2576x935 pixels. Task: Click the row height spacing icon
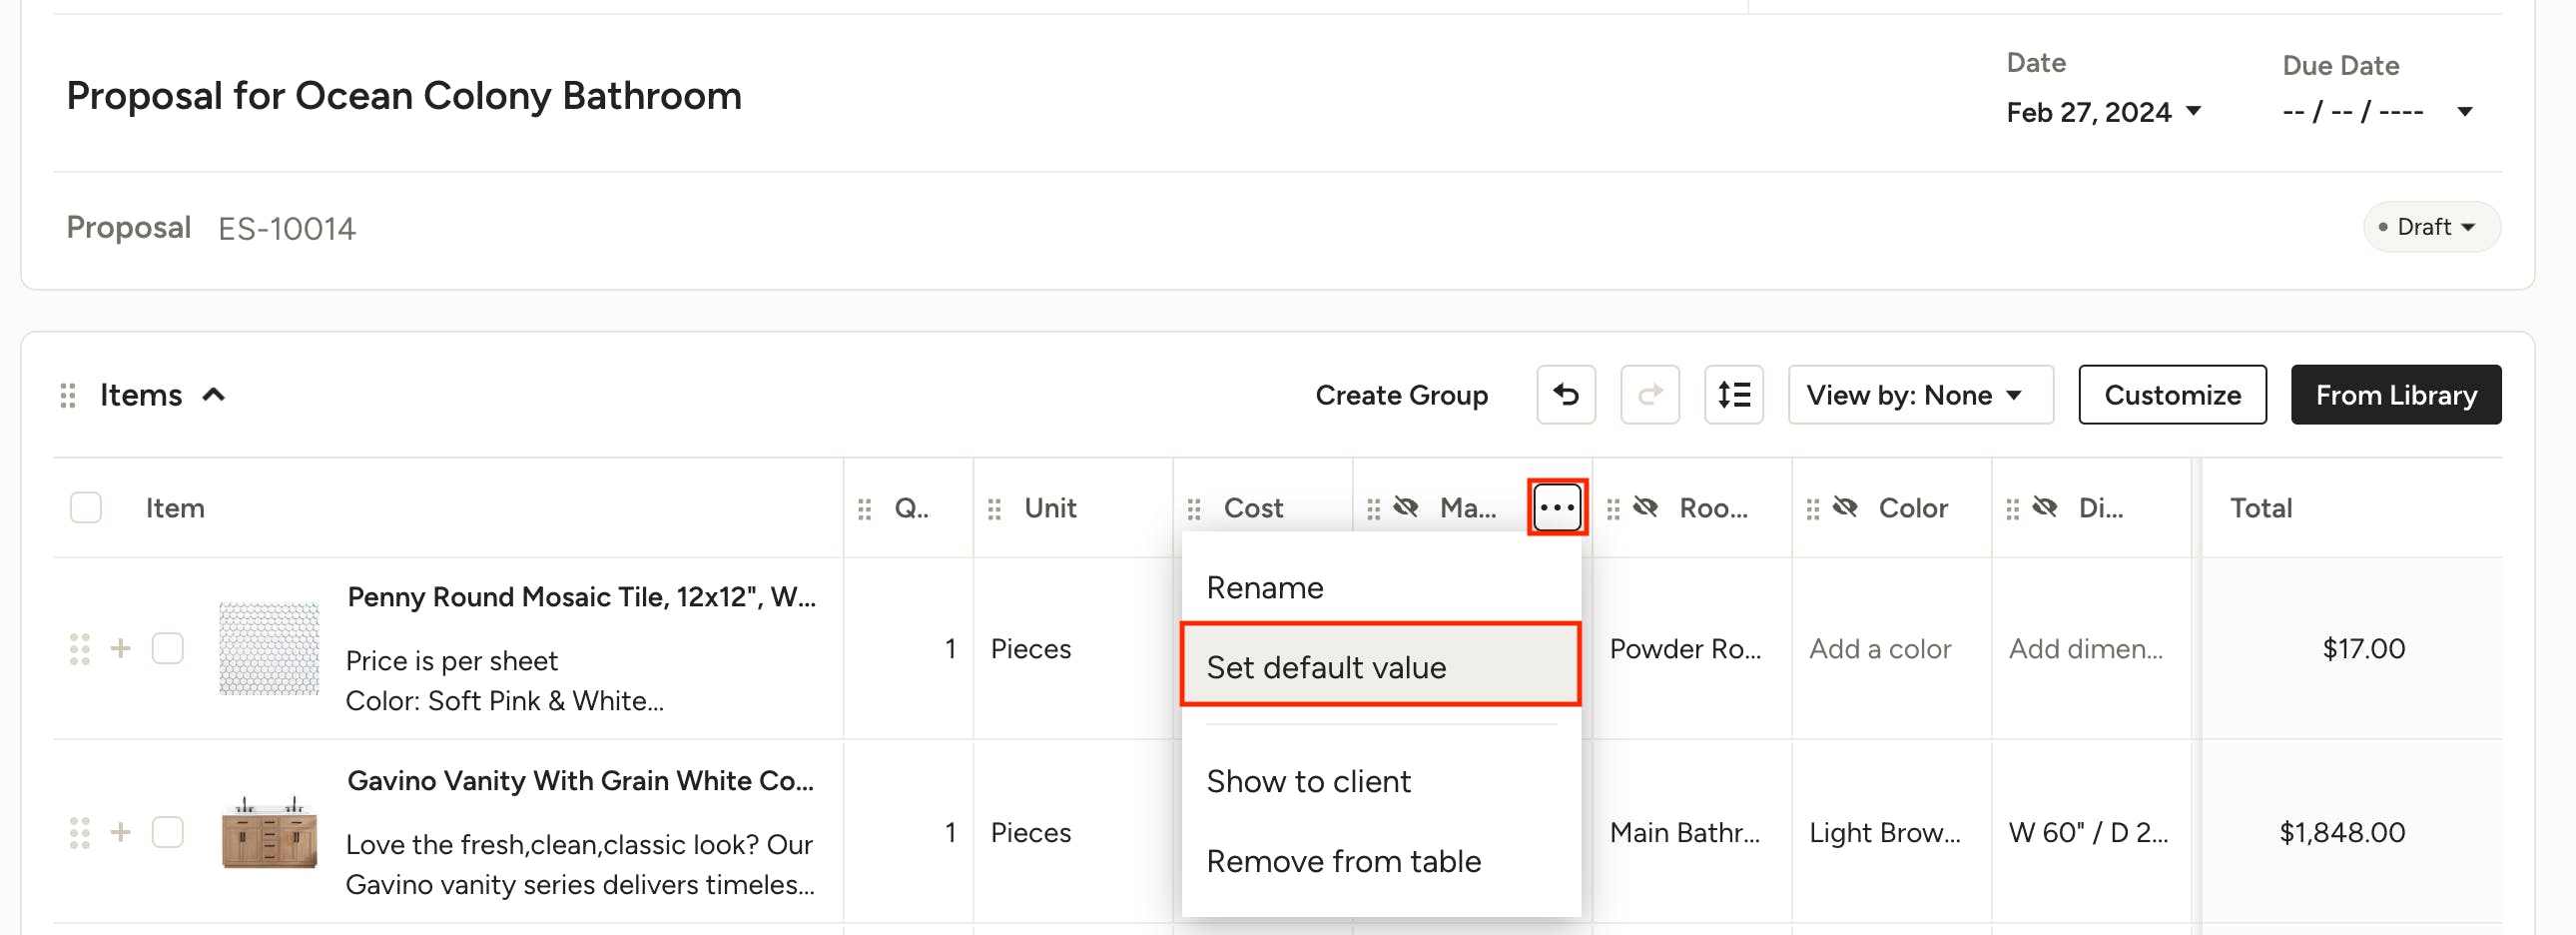coord(1733,395)
